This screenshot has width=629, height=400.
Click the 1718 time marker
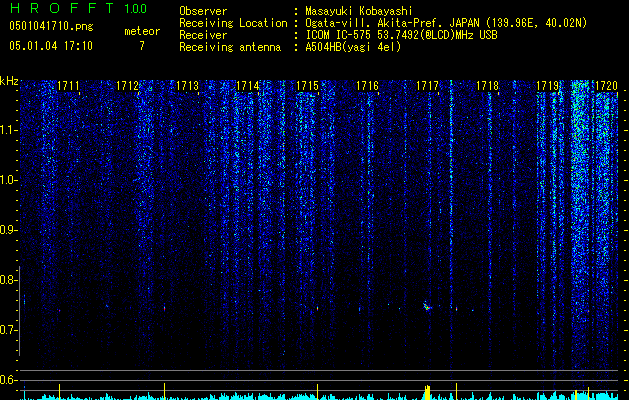pyautogui.click(x=487, y=86)
